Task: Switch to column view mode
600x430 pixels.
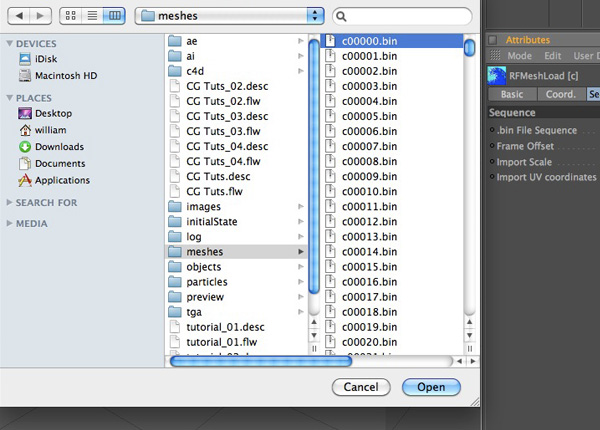Action: point(114,16)
